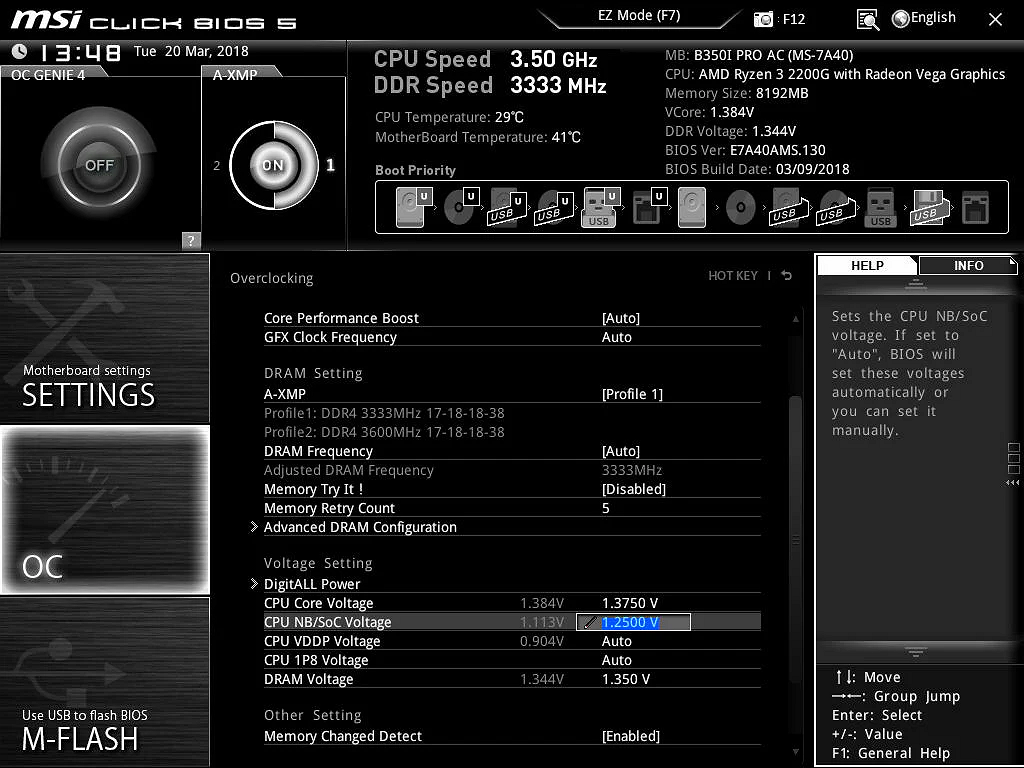Image resolution: width=1024 pixels, height=768 pixels.
Task: Click the help panel's bottom handle
Action: [x=916, y=652]
